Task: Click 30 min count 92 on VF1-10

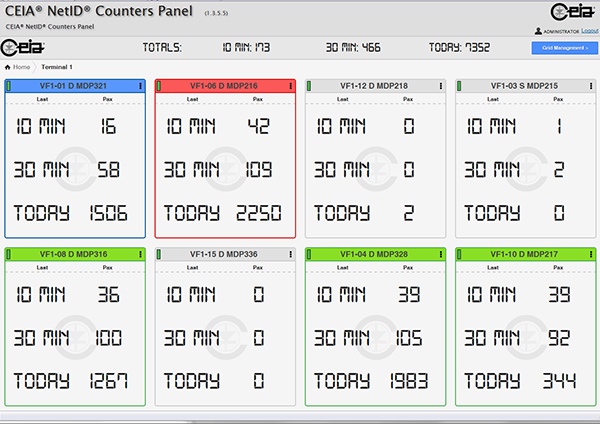Action: 559,338
